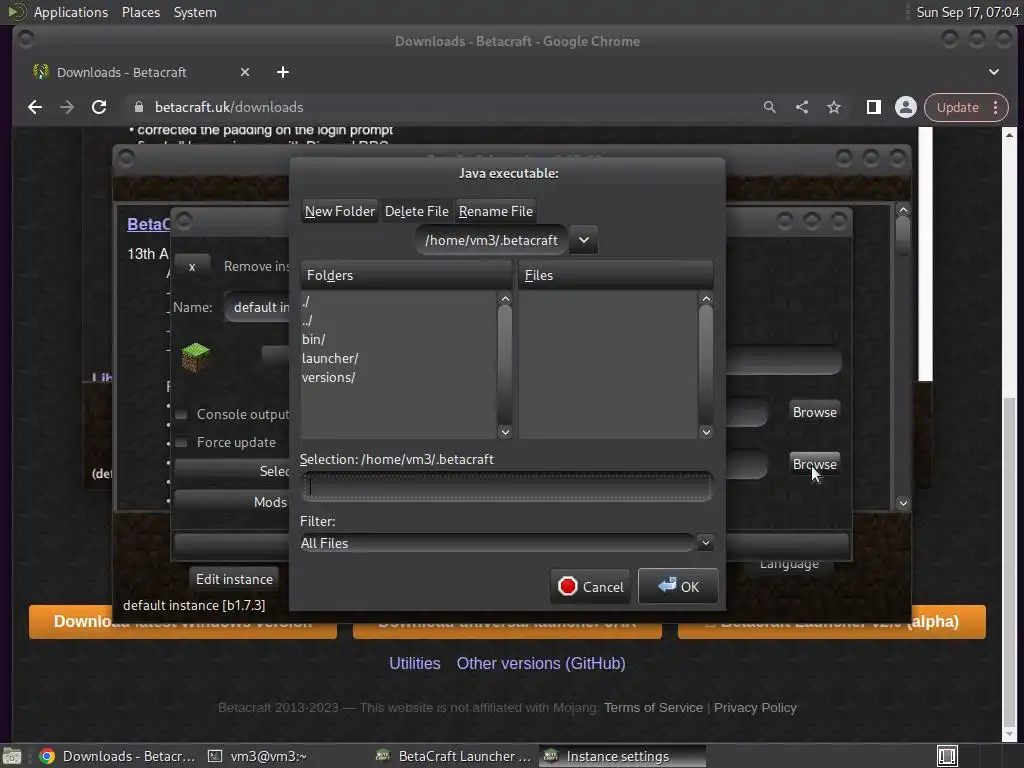Open the Utilities link
The image size is (1024, 768).
tap(415, 664)
